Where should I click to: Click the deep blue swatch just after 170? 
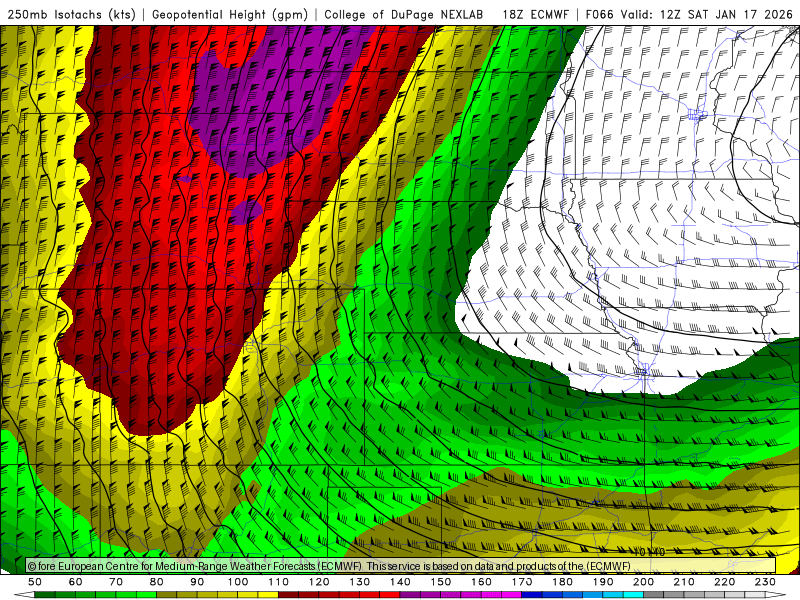coord(532,595)
